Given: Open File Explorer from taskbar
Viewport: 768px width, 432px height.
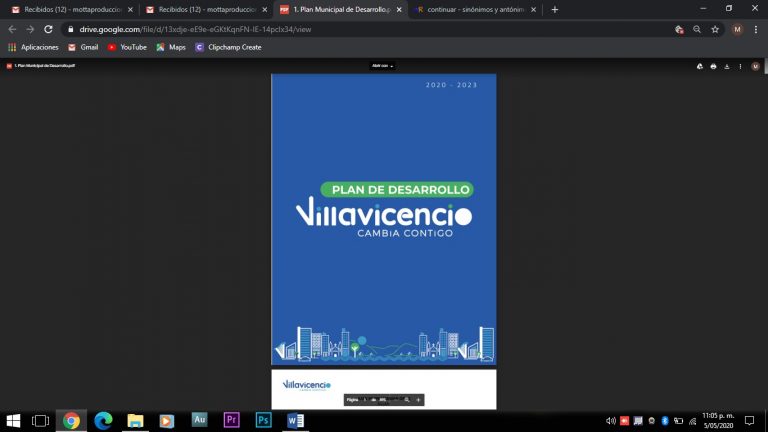Looking at the screenshot, I should click(135, 421).
